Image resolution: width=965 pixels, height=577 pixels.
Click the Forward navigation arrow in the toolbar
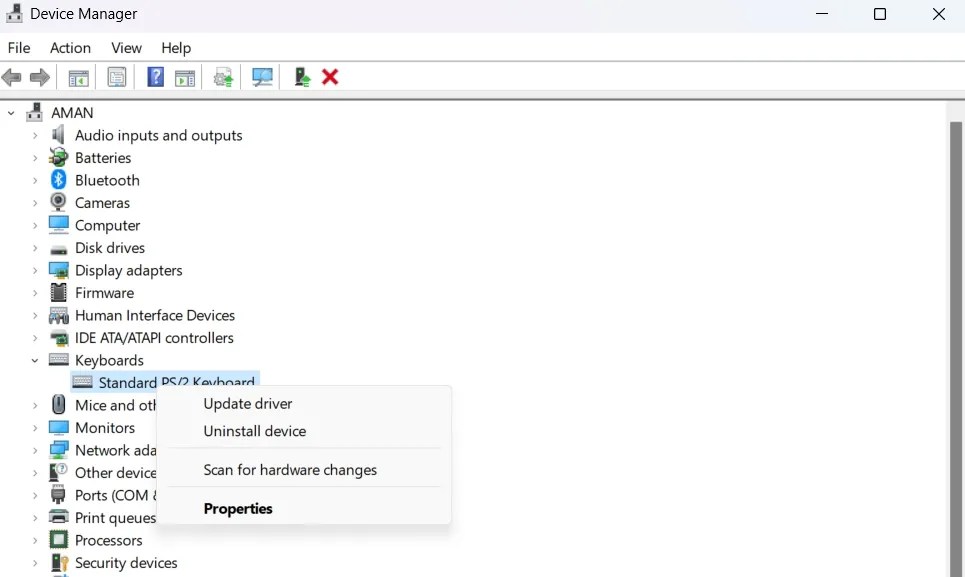(x=39, y=77)
